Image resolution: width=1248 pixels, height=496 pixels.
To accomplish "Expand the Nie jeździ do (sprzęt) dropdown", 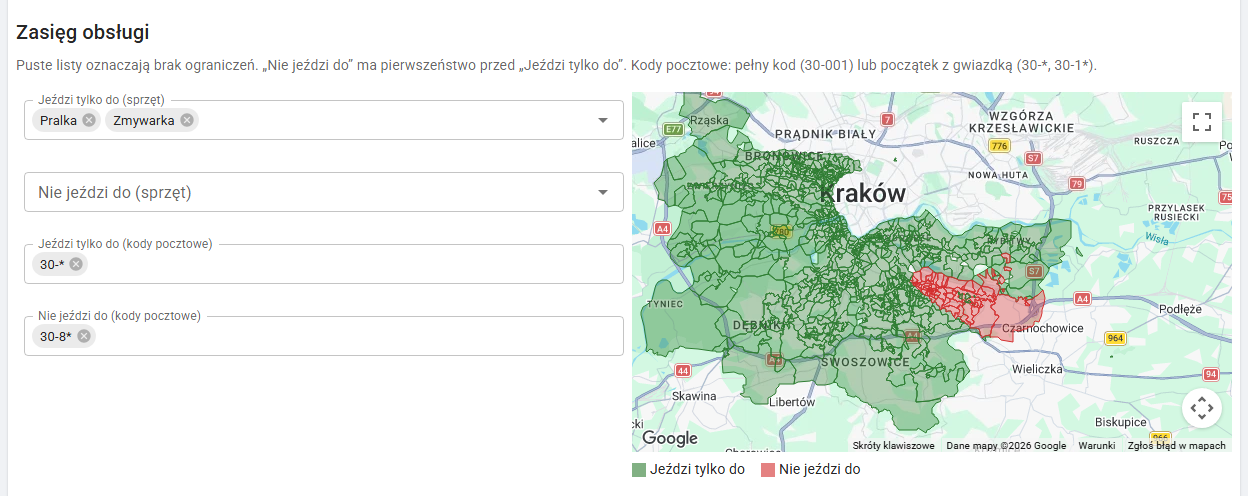I will coord(603,192).
